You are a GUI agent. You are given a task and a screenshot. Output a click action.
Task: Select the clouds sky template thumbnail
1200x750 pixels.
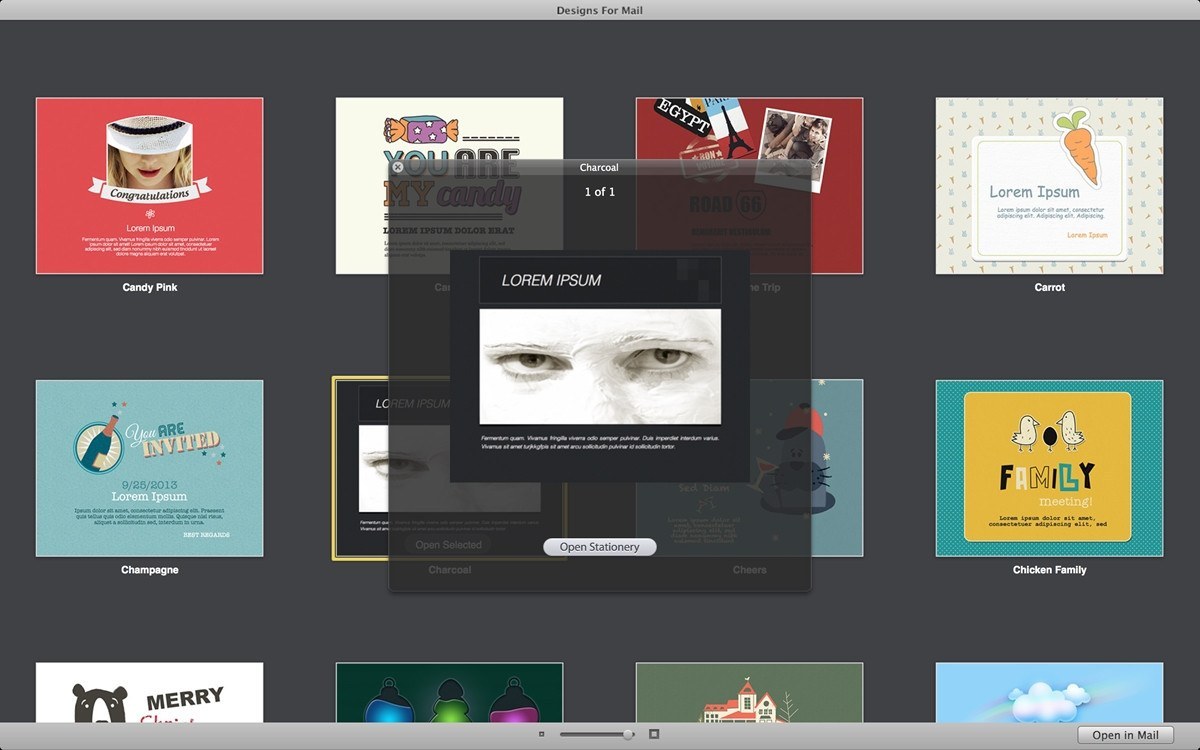click(1050, 692)
